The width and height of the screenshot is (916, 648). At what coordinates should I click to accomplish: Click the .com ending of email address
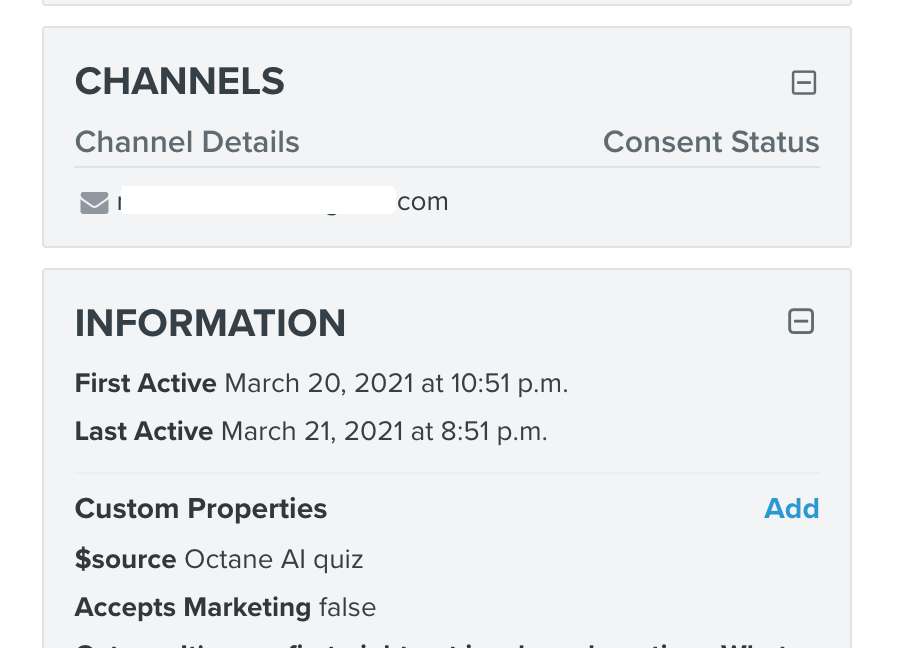[422, 202]
